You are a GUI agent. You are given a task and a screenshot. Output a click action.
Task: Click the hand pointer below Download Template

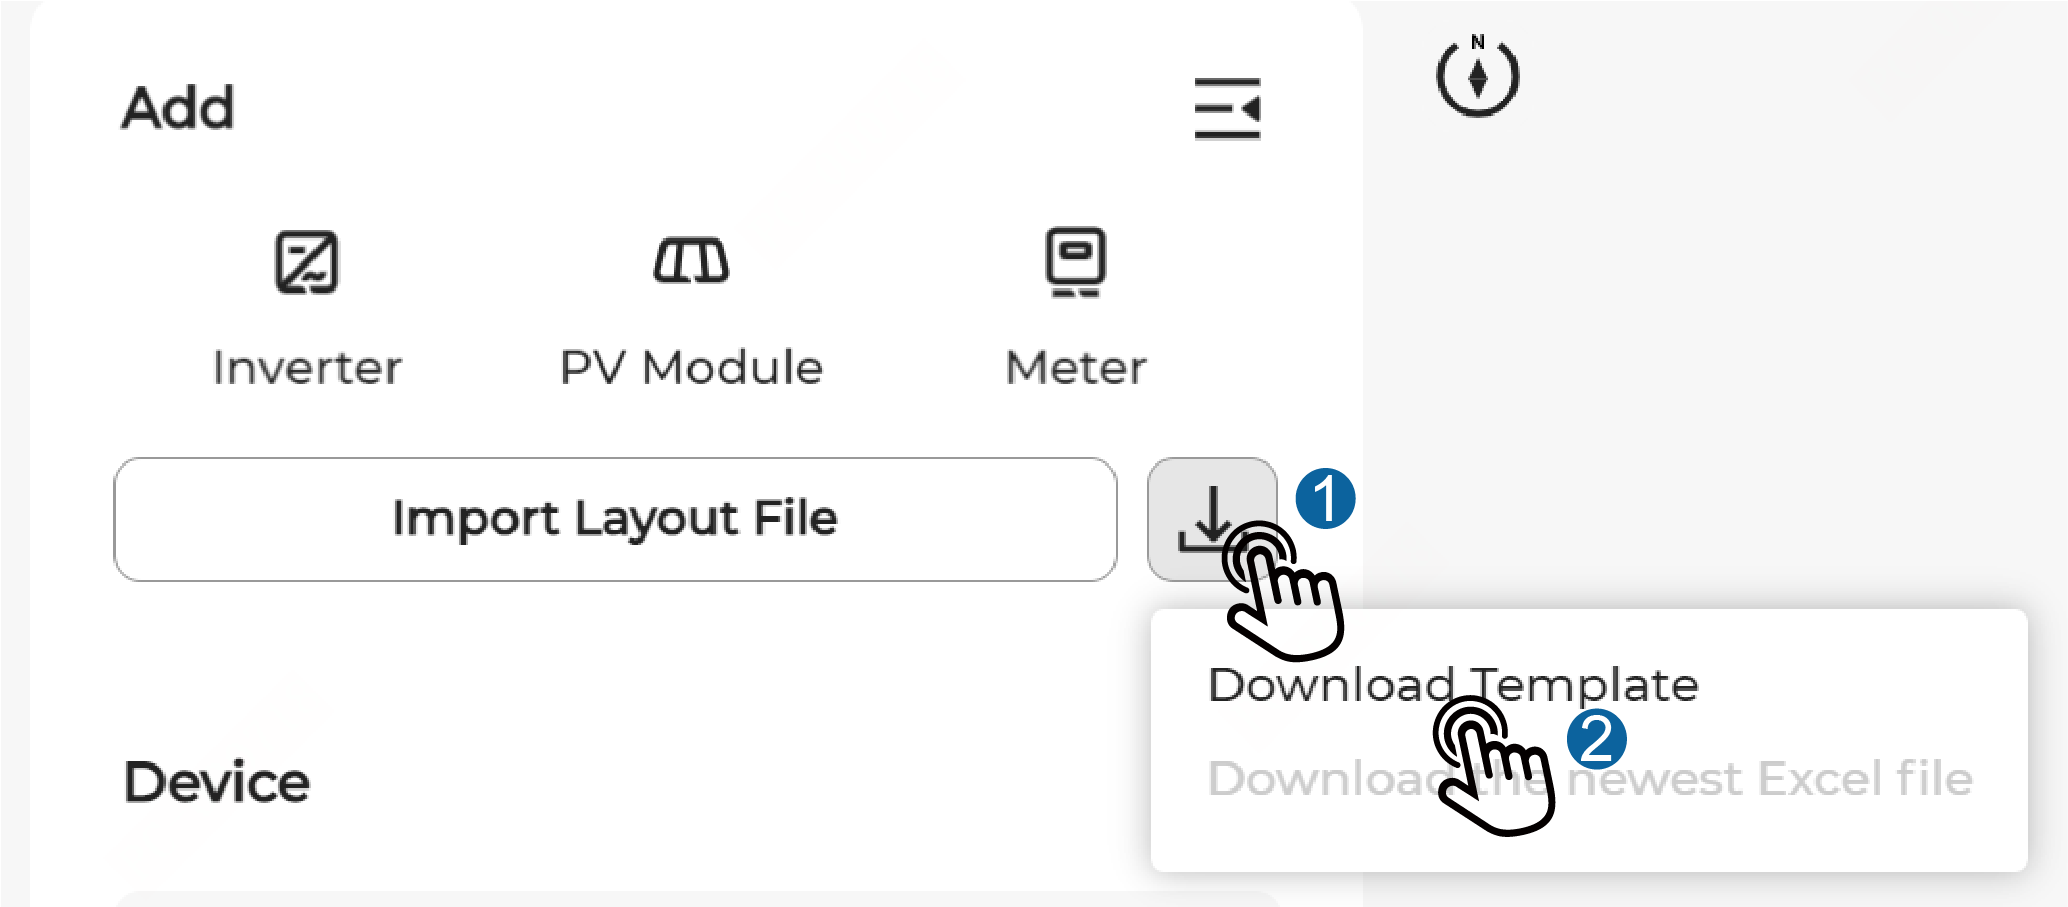(1495, 770)
